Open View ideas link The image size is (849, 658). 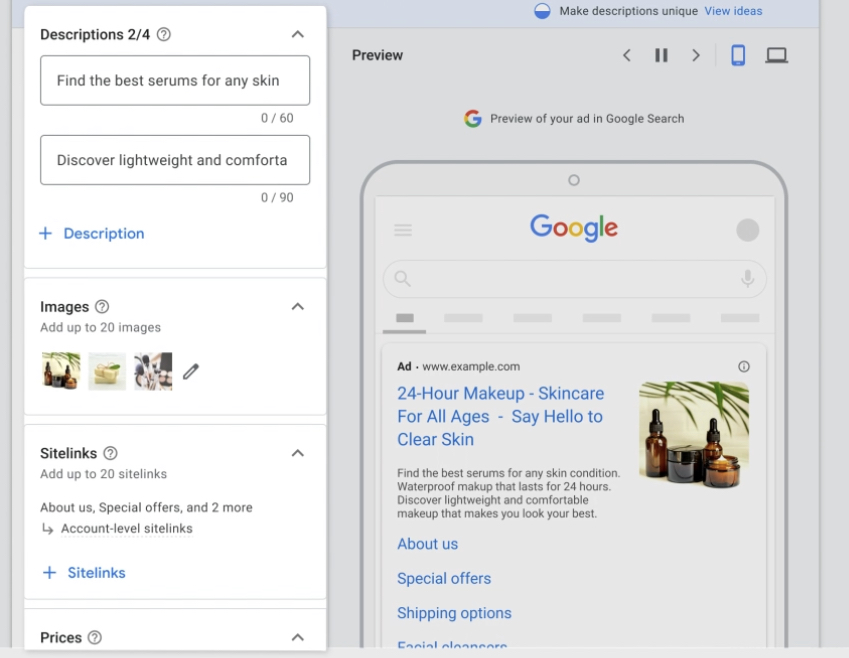[733, 11]
